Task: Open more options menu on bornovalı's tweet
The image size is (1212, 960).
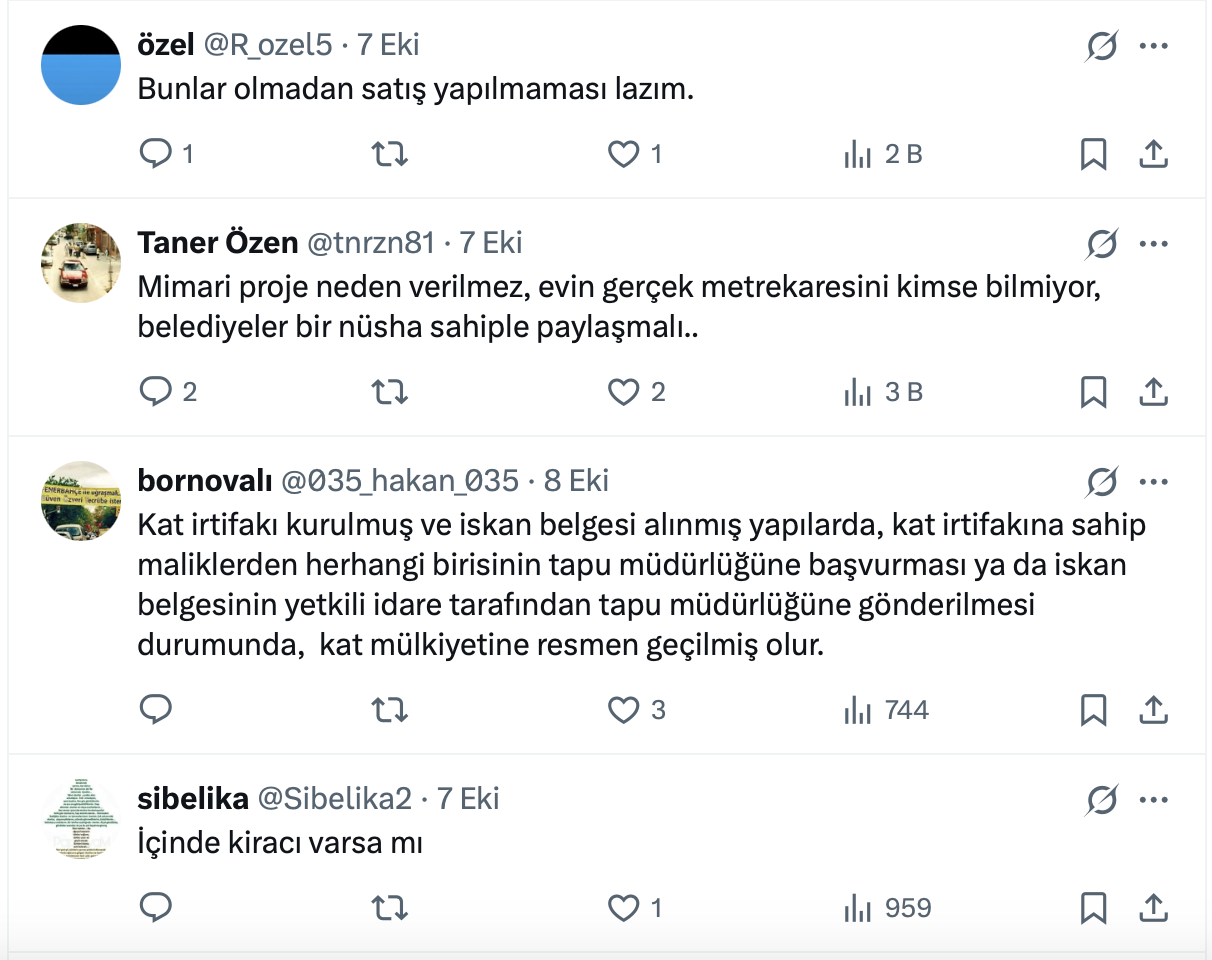Action: click(x=1154, y=481)
